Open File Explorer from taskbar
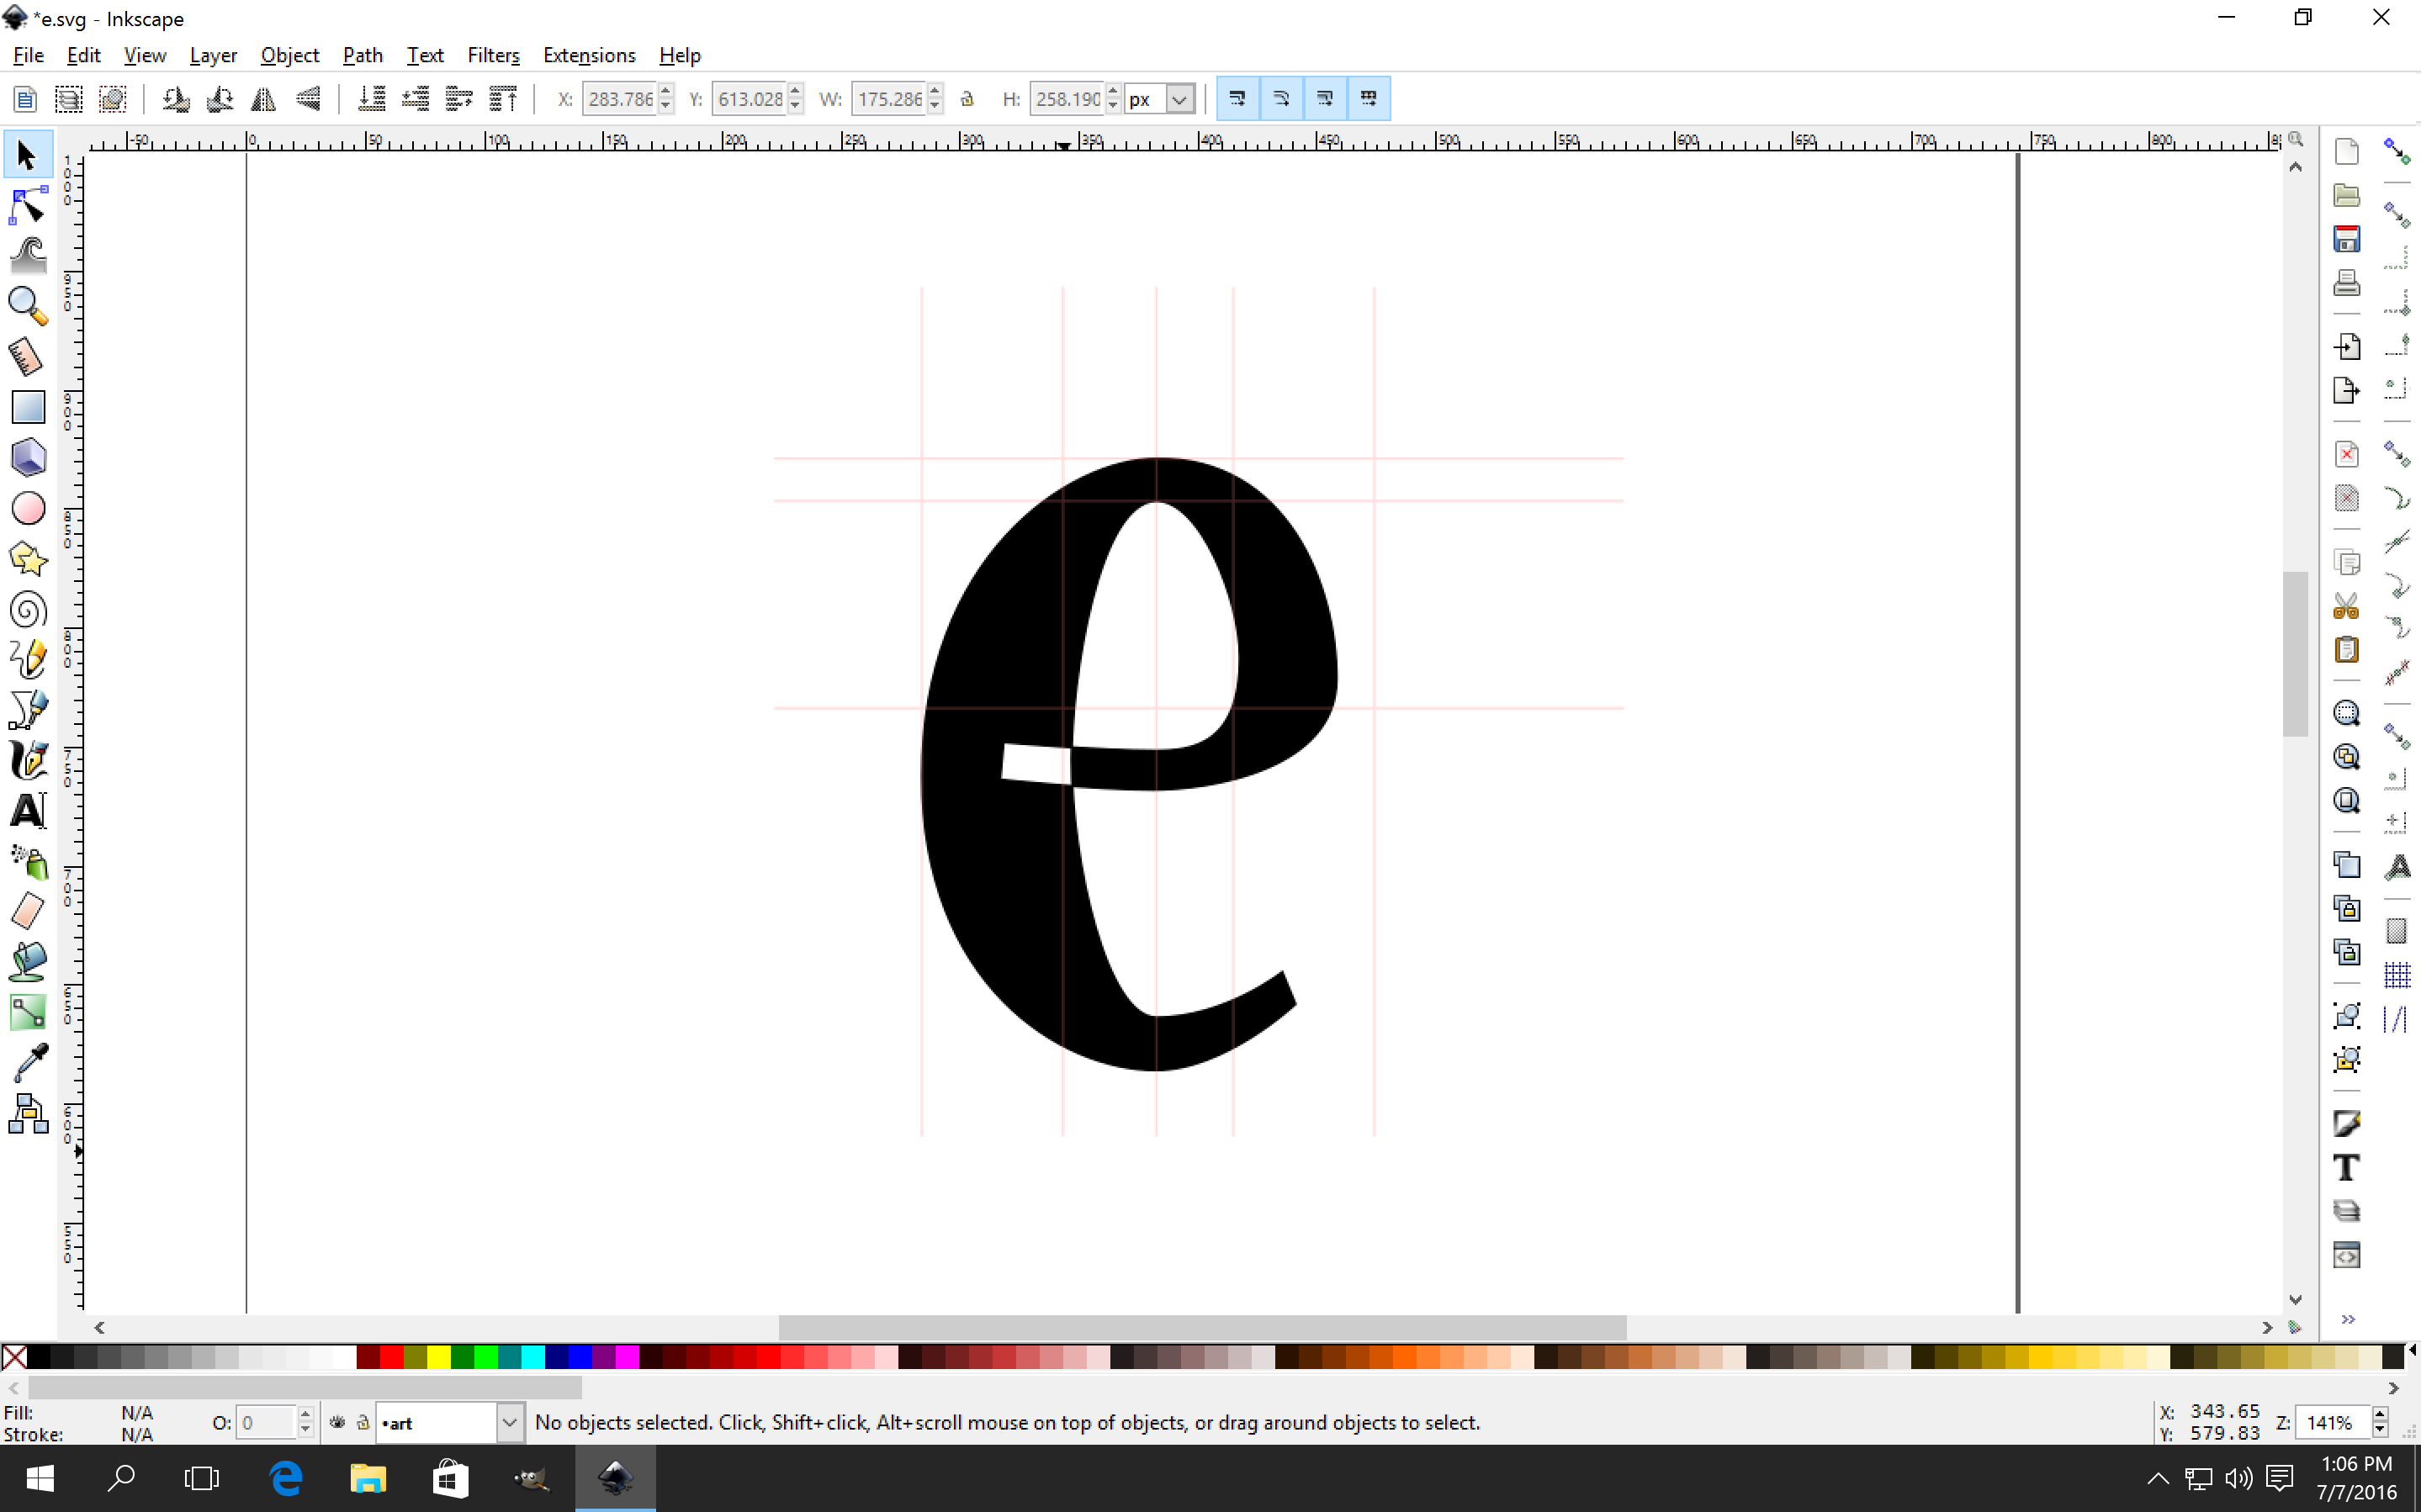2421x1512 pixels. [367, 1478]
